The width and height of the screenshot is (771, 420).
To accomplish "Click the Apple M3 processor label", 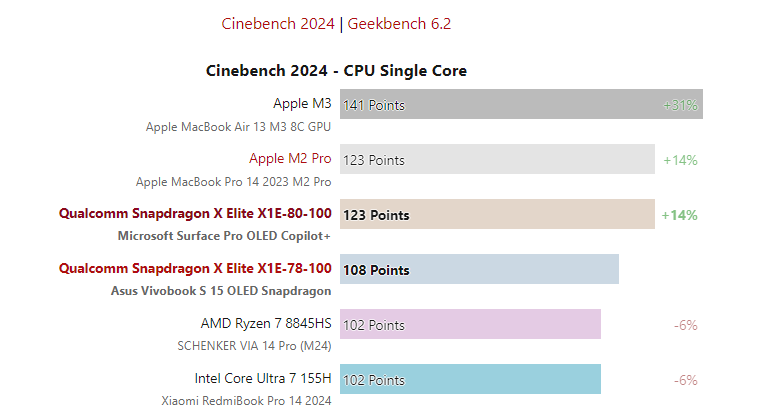I will click(x=302, y=103).
